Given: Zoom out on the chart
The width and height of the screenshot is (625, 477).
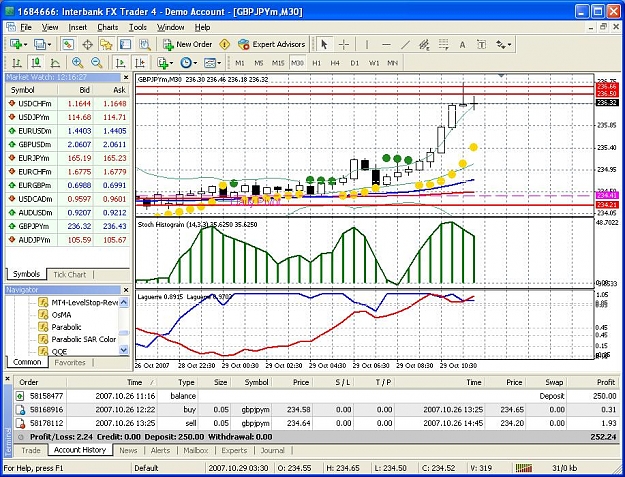Looking at the screenshot, I should 96,63.
